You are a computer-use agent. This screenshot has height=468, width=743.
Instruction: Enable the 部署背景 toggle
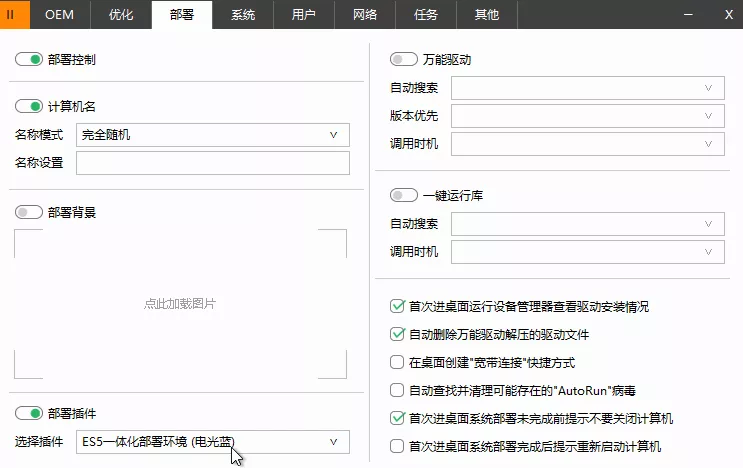[x=29, y=212]
